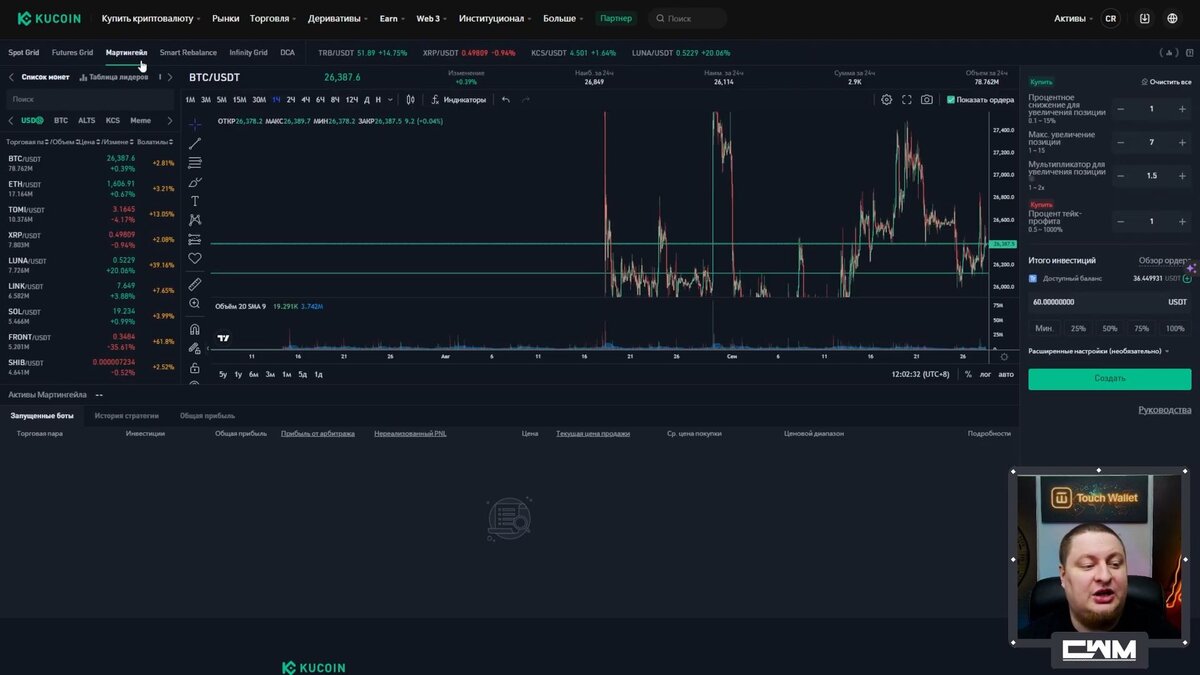Open the Деривативы menu dropdown
The height and width of the screenshot is (675, 1200).
[x=337, y=18]
